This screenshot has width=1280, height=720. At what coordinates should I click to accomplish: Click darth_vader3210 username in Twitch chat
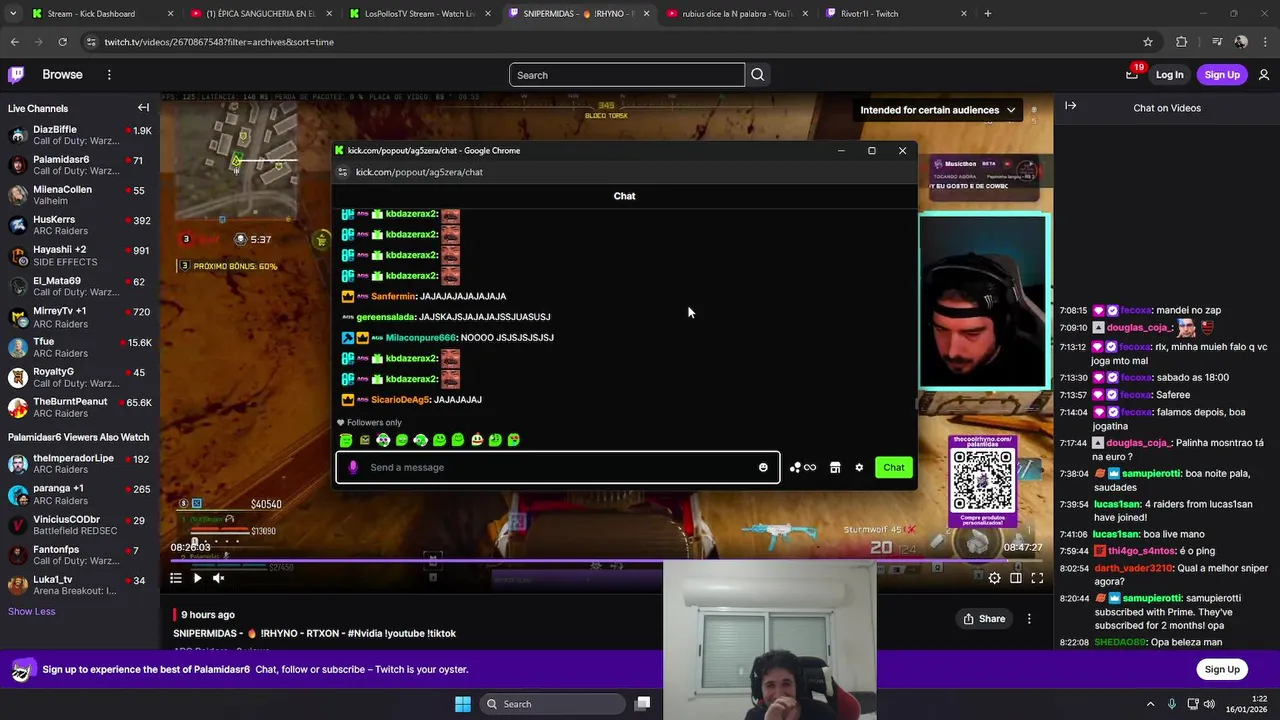click(x=1133, y=568)
